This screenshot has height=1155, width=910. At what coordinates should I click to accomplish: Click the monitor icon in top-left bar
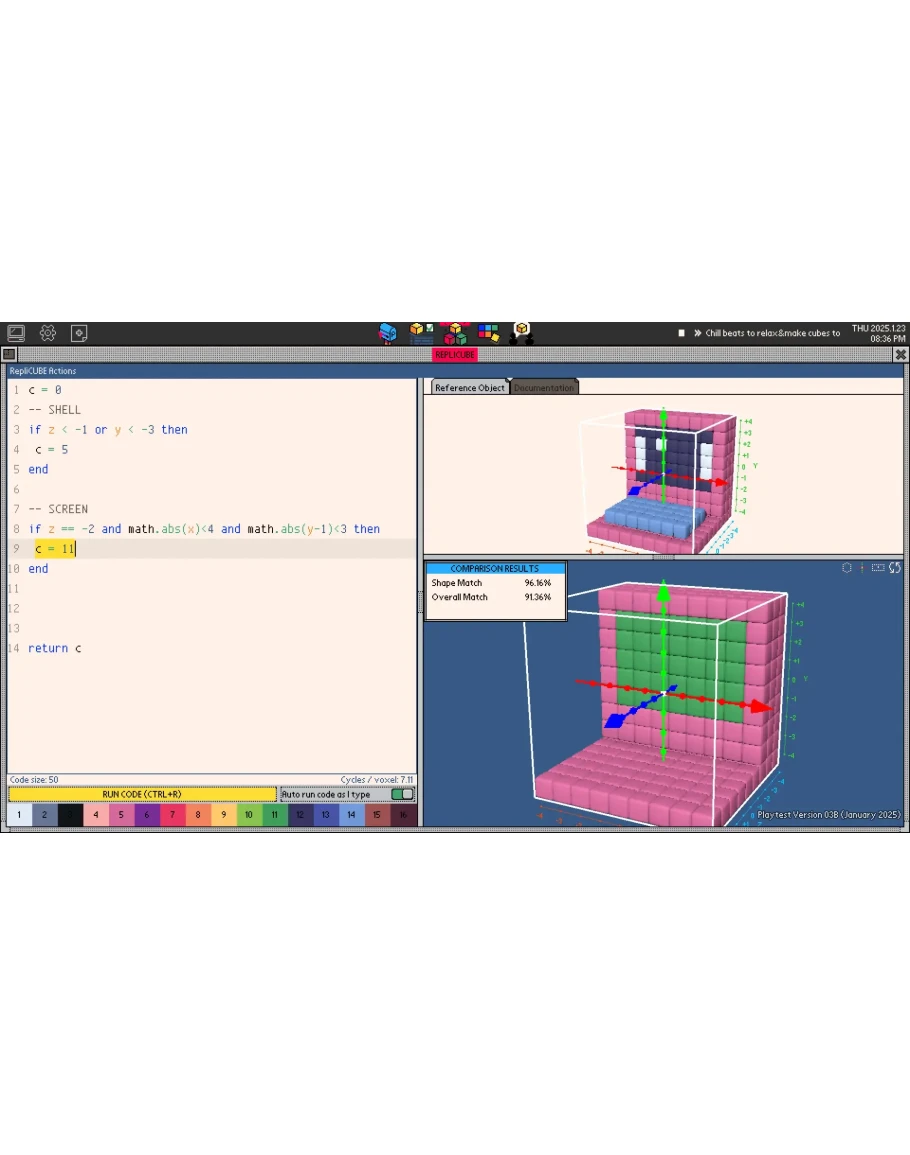pyautogui.click(x=16, y=333)
